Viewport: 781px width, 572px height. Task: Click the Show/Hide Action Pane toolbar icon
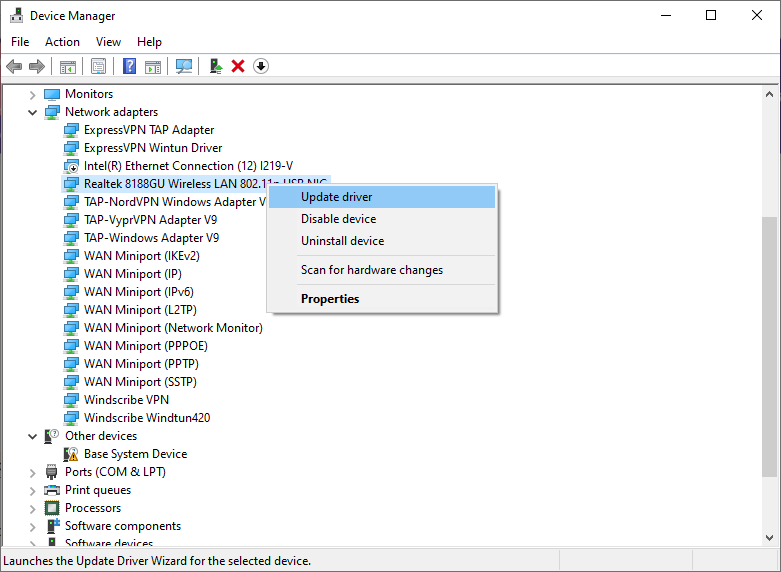tap(153, 66)
